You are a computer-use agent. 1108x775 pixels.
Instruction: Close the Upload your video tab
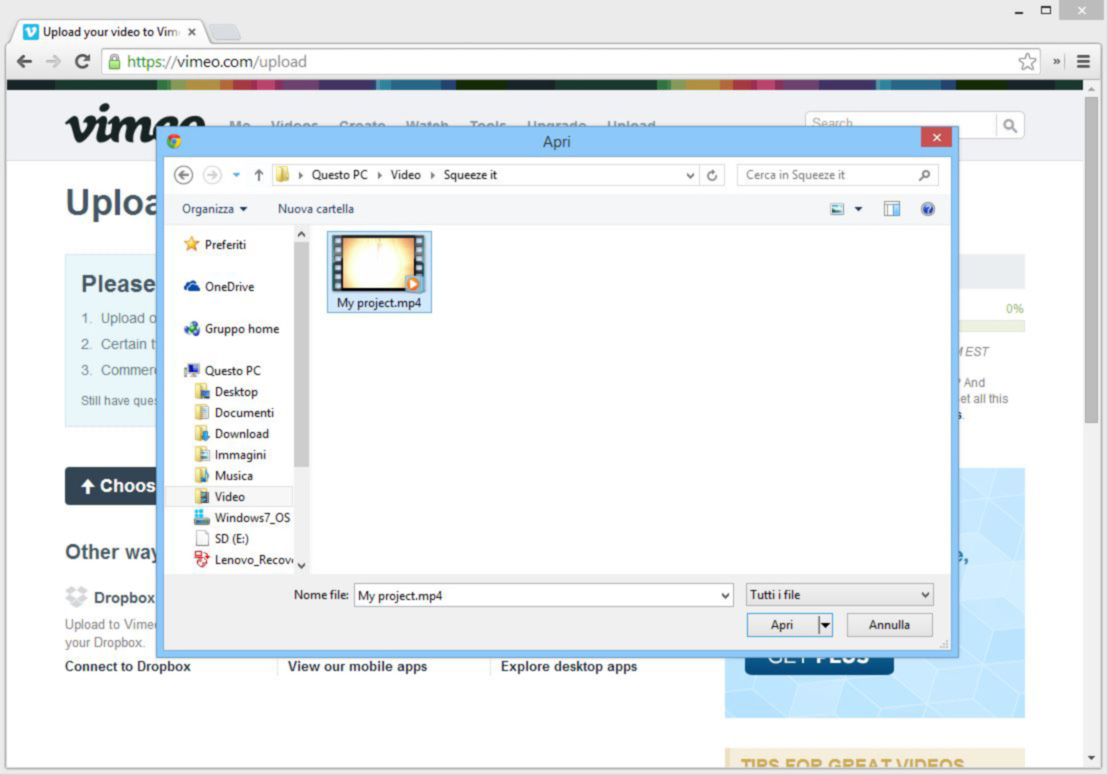(191, 32)
